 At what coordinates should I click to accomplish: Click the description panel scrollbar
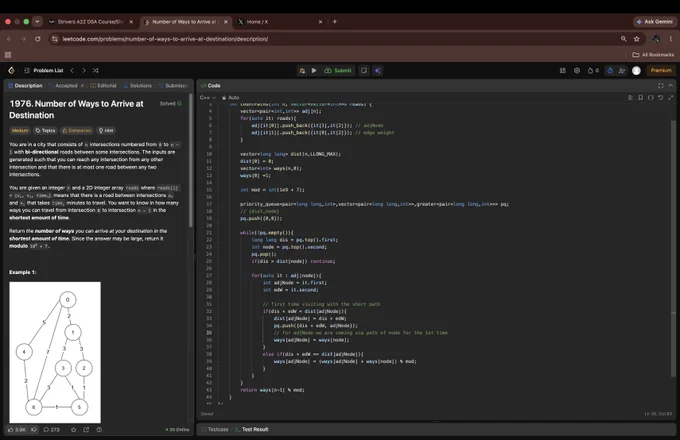(191, 159)
